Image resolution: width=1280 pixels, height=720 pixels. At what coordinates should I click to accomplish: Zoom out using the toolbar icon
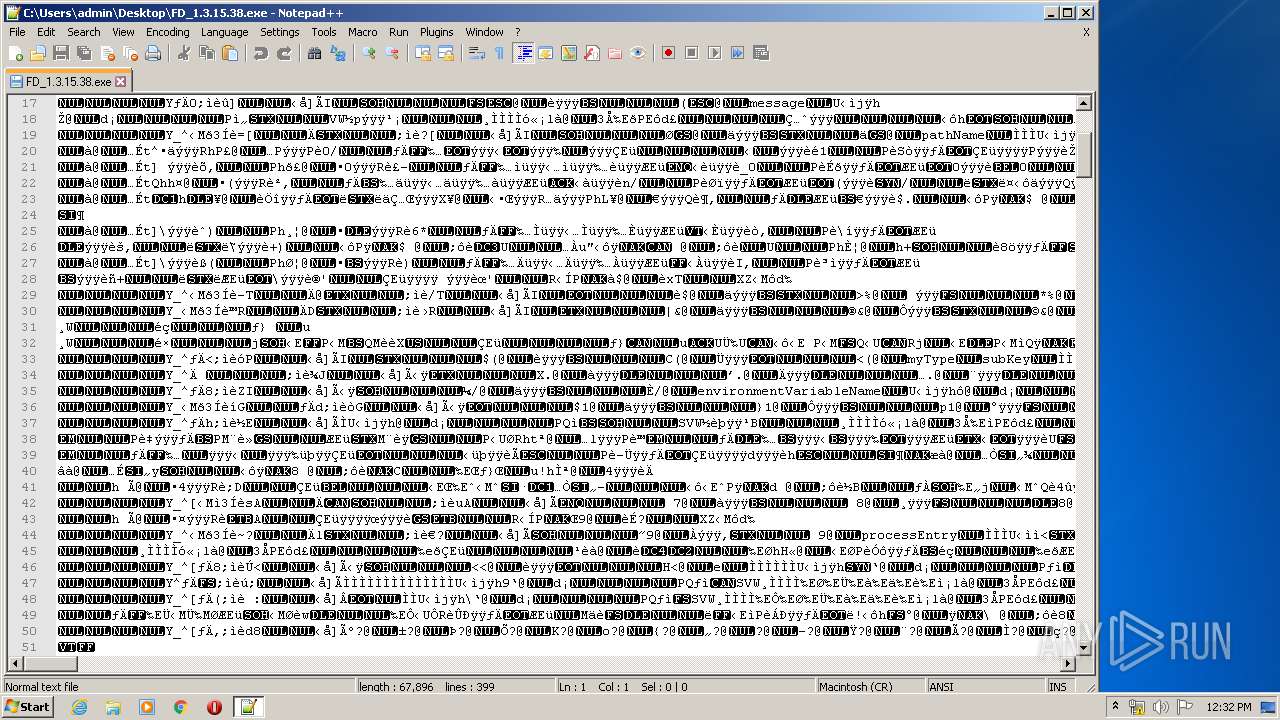pos(392,53)
